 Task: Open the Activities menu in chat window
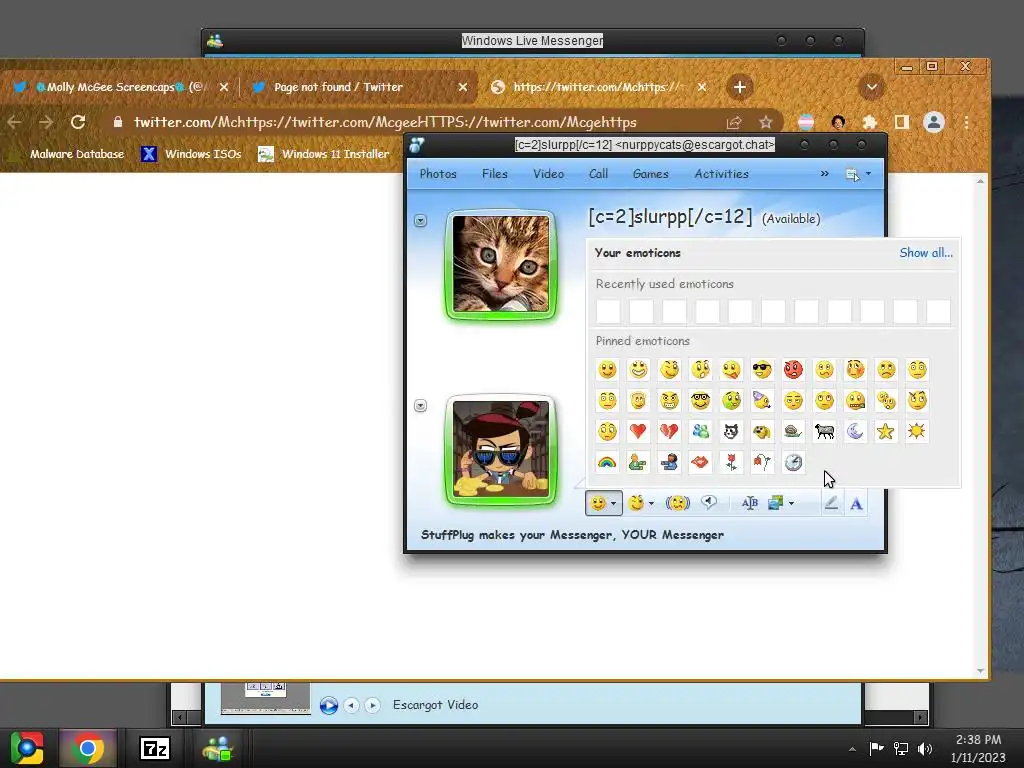pyautogui.click(x=721, y=174)
